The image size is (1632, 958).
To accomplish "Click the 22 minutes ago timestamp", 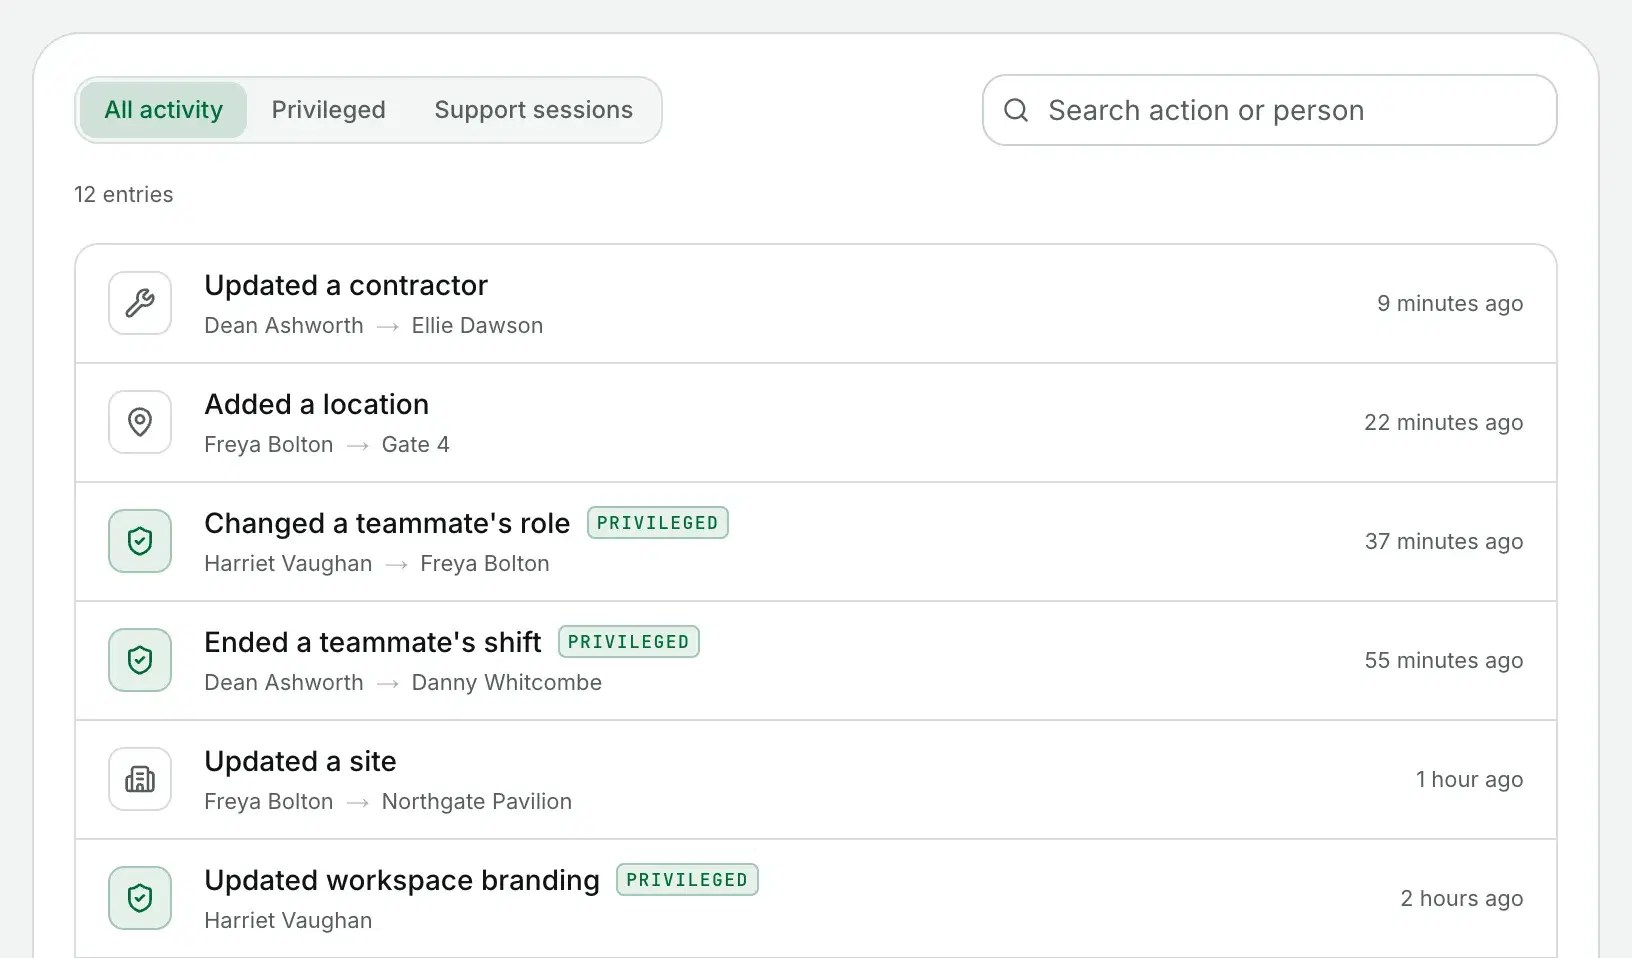I will [1443, 422].
